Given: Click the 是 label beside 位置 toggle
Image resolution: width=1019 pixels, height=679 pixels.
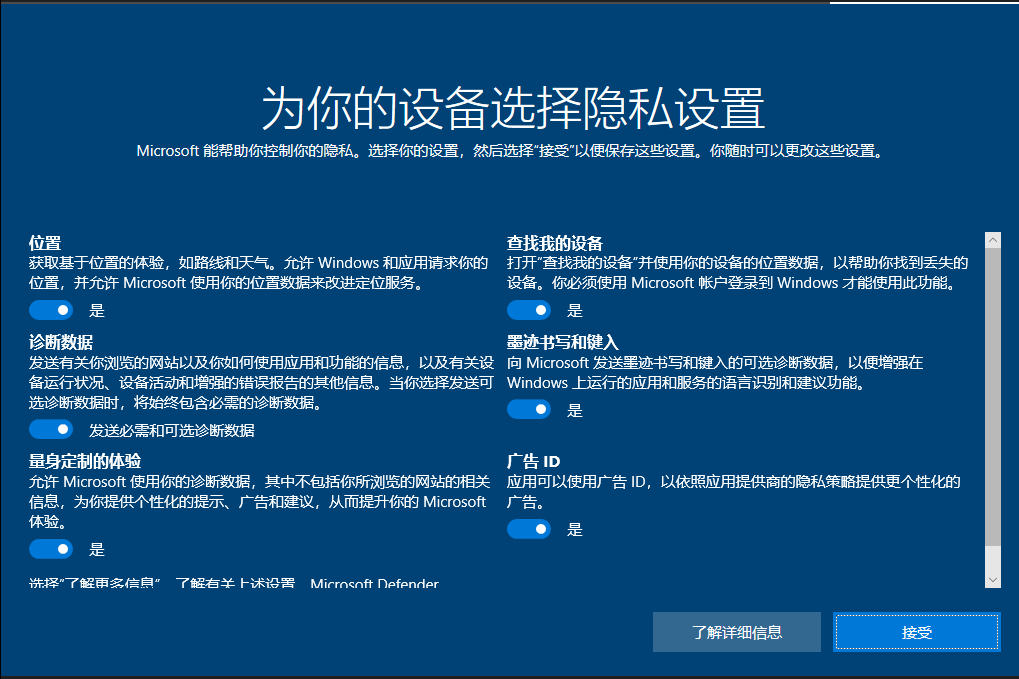Looking at the screenshot, I should click(x=97, y=311).
